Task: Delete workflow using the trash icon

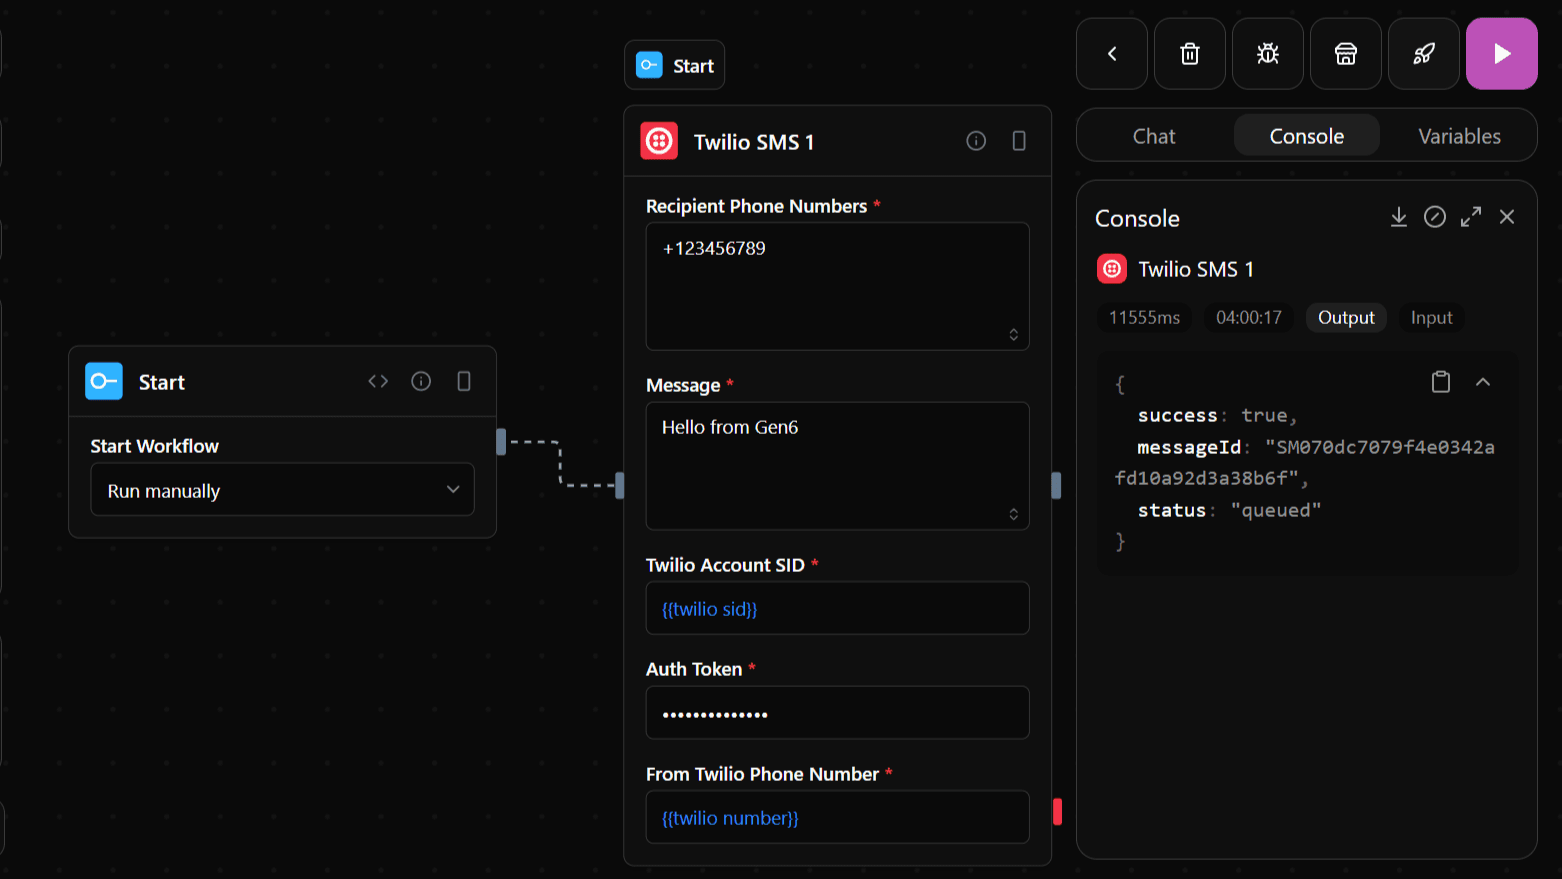Action: 1189,54
